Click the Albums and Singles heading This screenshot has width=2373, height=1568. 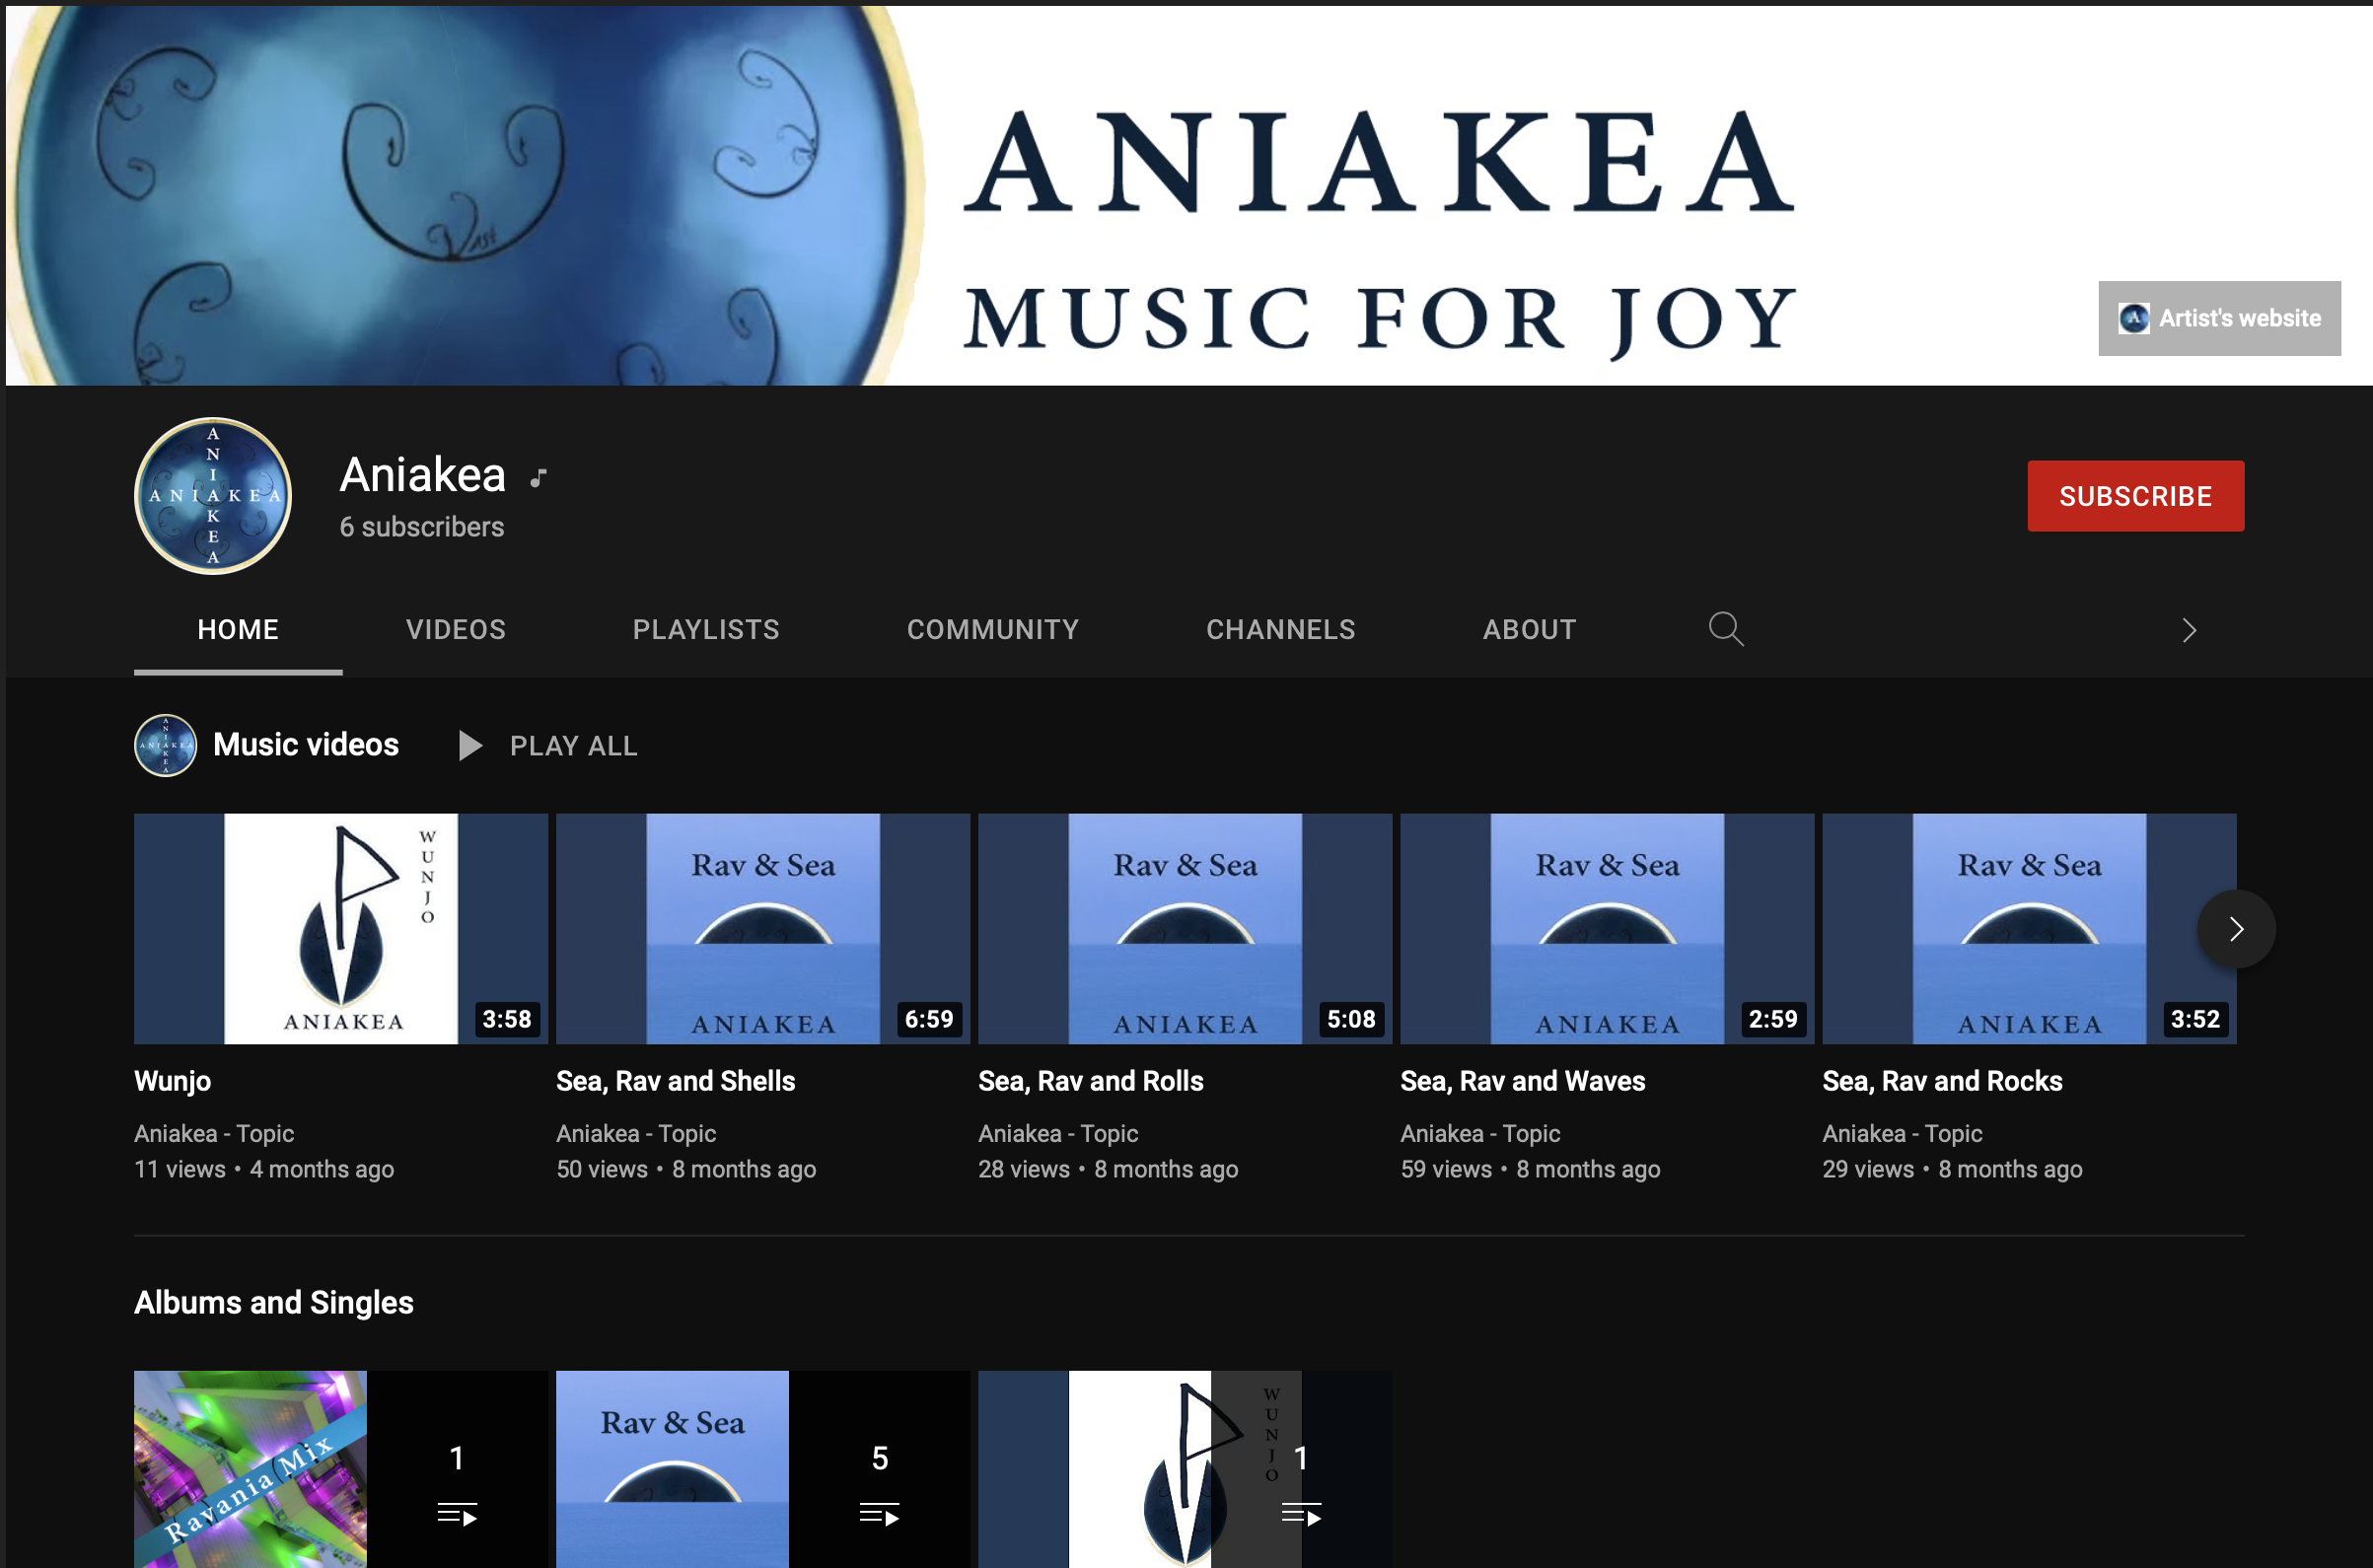point(274,1302)
